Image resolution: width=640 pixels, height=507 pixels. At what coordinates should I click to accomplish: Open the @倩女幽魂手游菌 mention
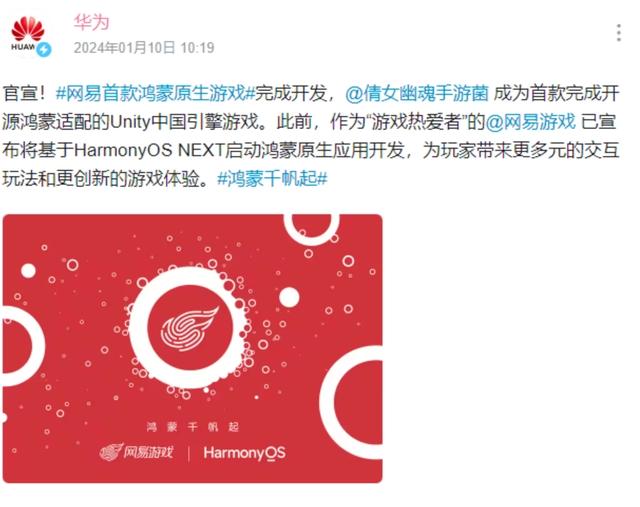pos(416,93)
